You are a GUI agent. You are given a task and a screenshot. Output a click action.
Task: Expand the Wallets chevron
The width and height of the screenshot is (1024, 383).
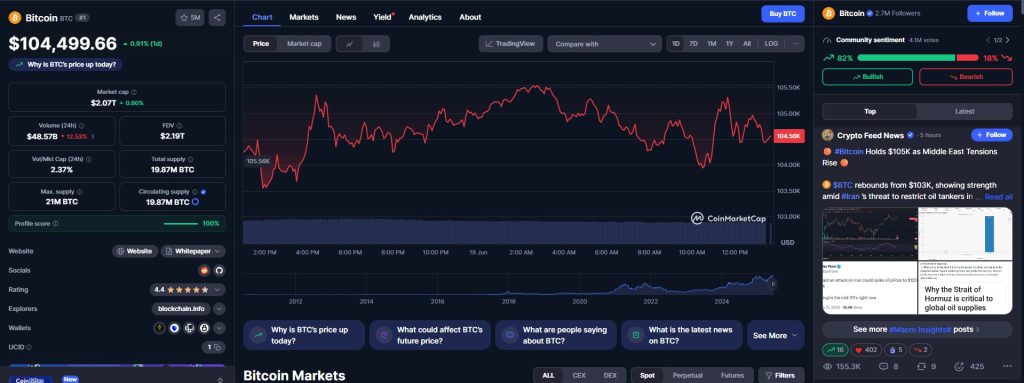point(219,328)
